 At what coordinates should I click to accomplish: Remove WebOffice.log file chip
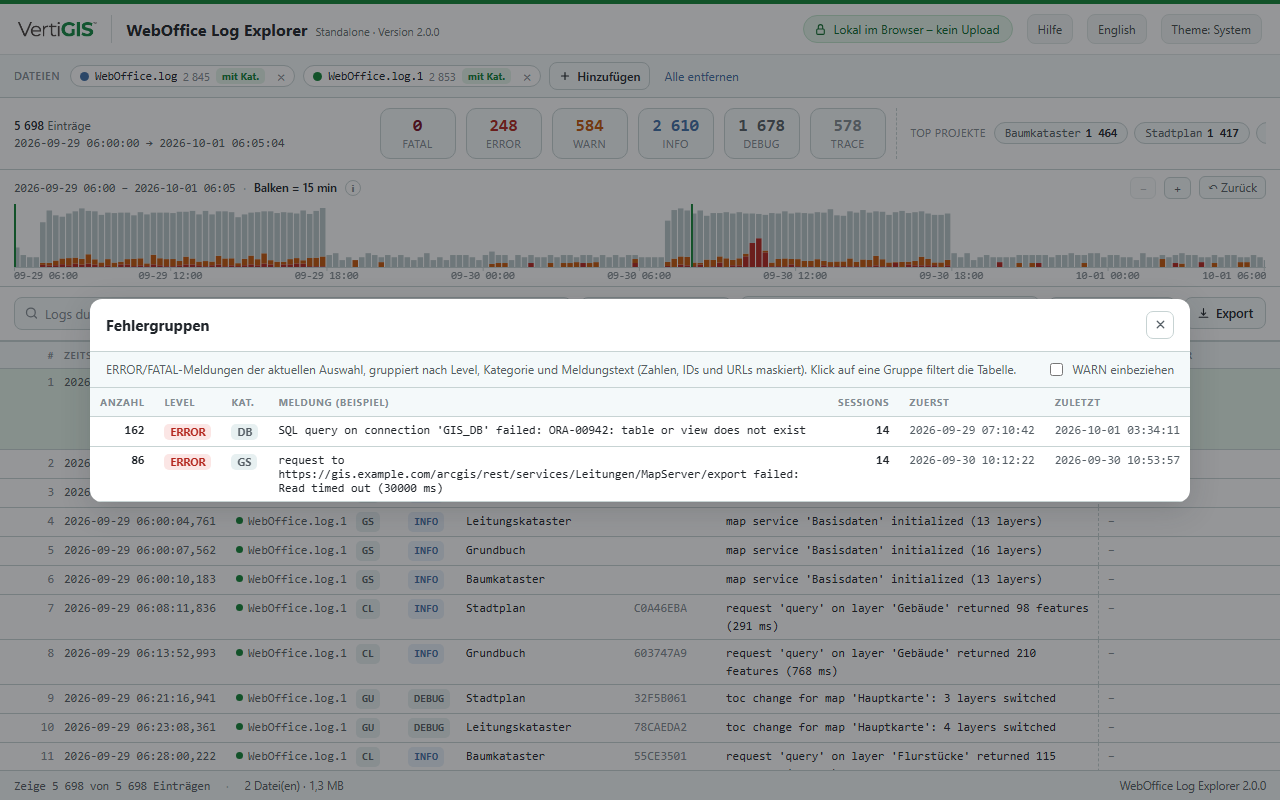coord(281,77)
